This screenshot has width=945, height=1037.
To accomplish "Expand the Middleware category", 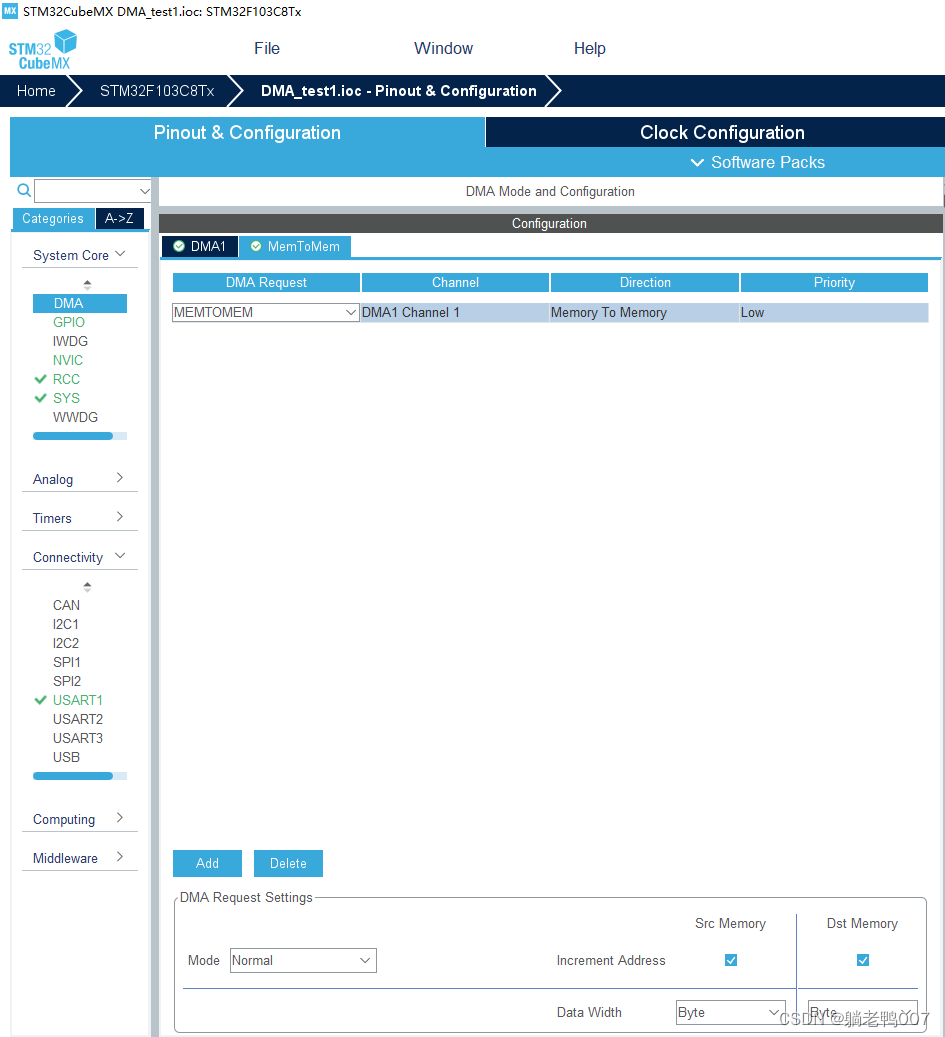I will pos(79,858).
